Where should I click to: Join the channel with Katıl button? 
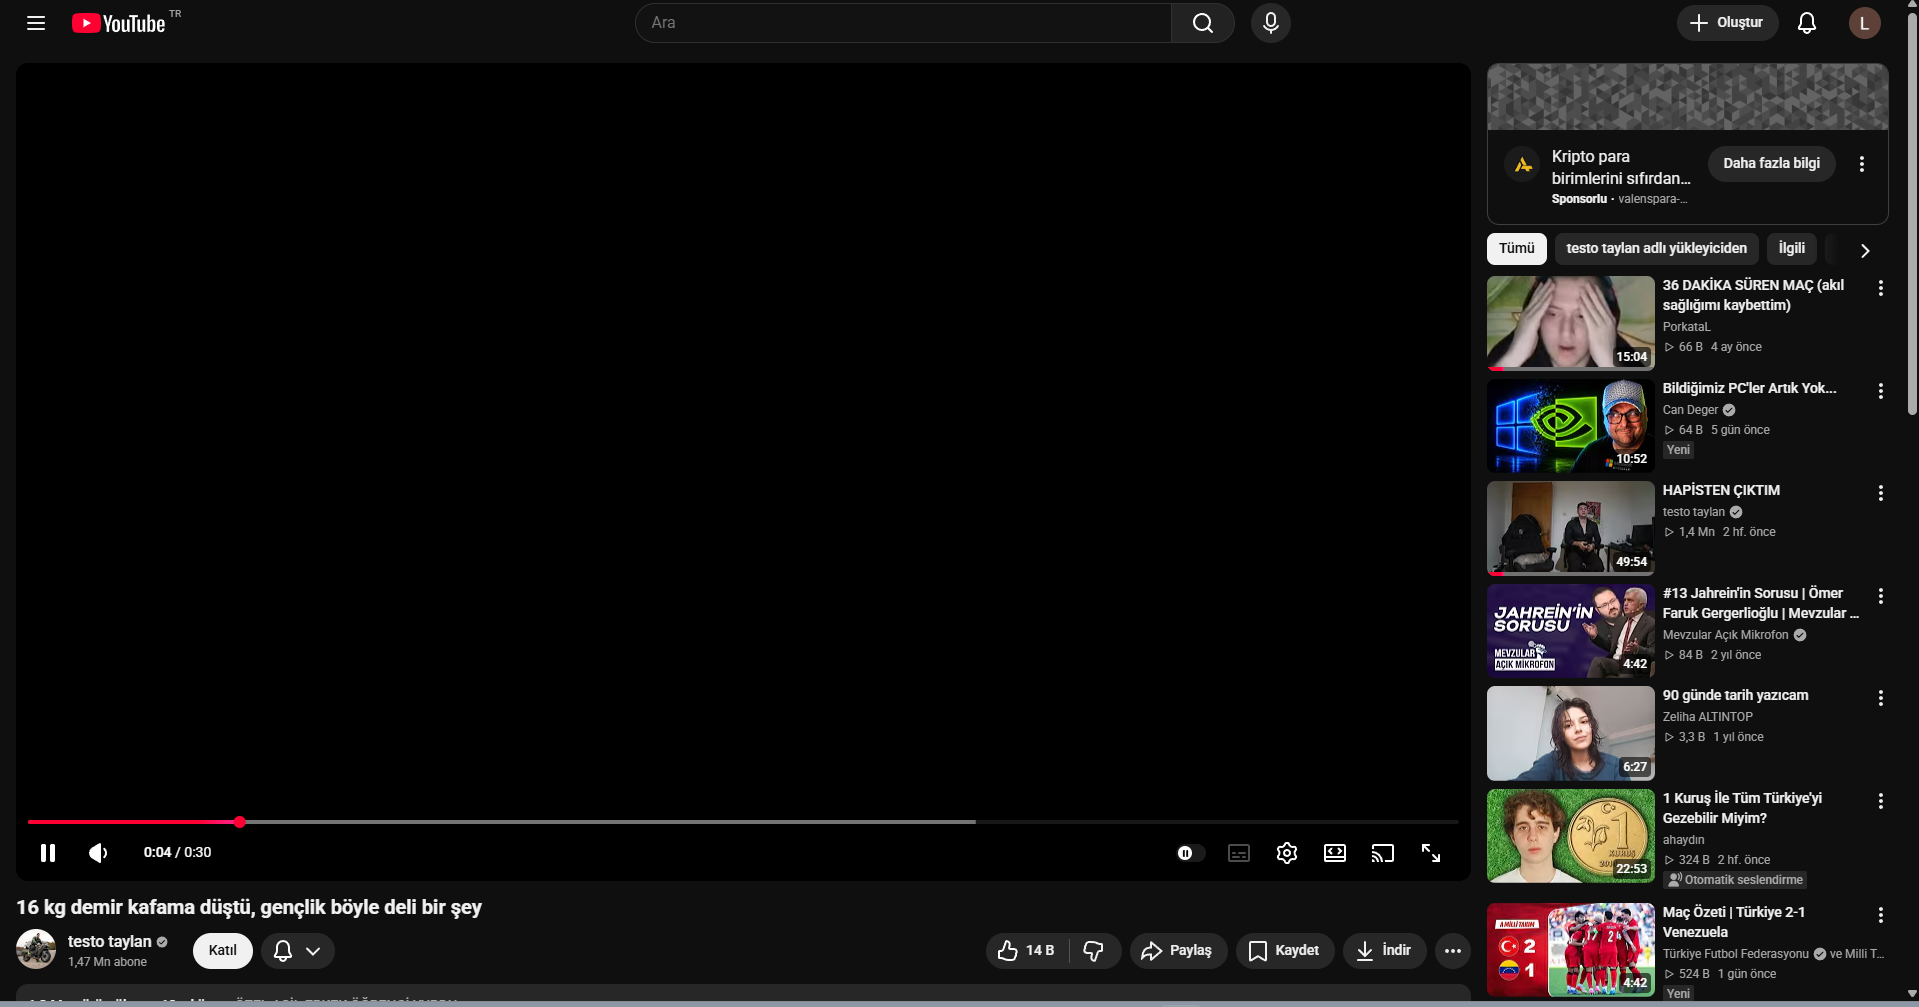pyautogui.click(x=223, y=951)
